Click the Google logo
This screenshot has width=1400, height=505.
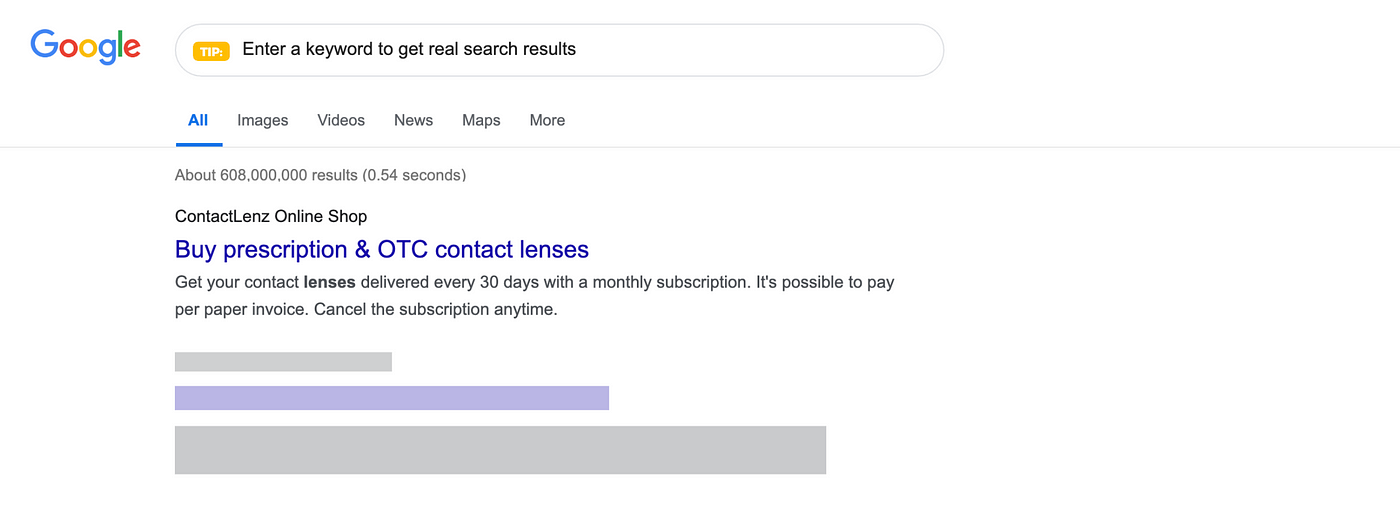[85, 46]
